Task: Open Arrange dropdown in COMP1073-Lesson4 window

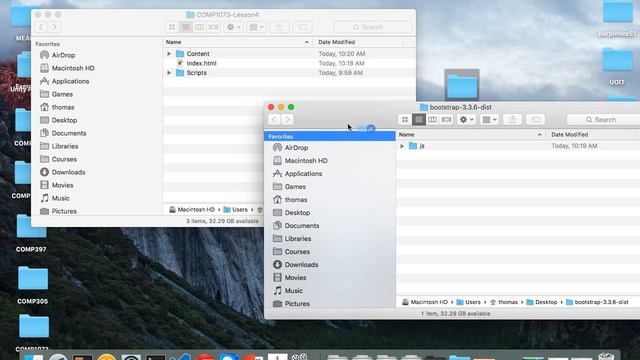Action: 257,27
